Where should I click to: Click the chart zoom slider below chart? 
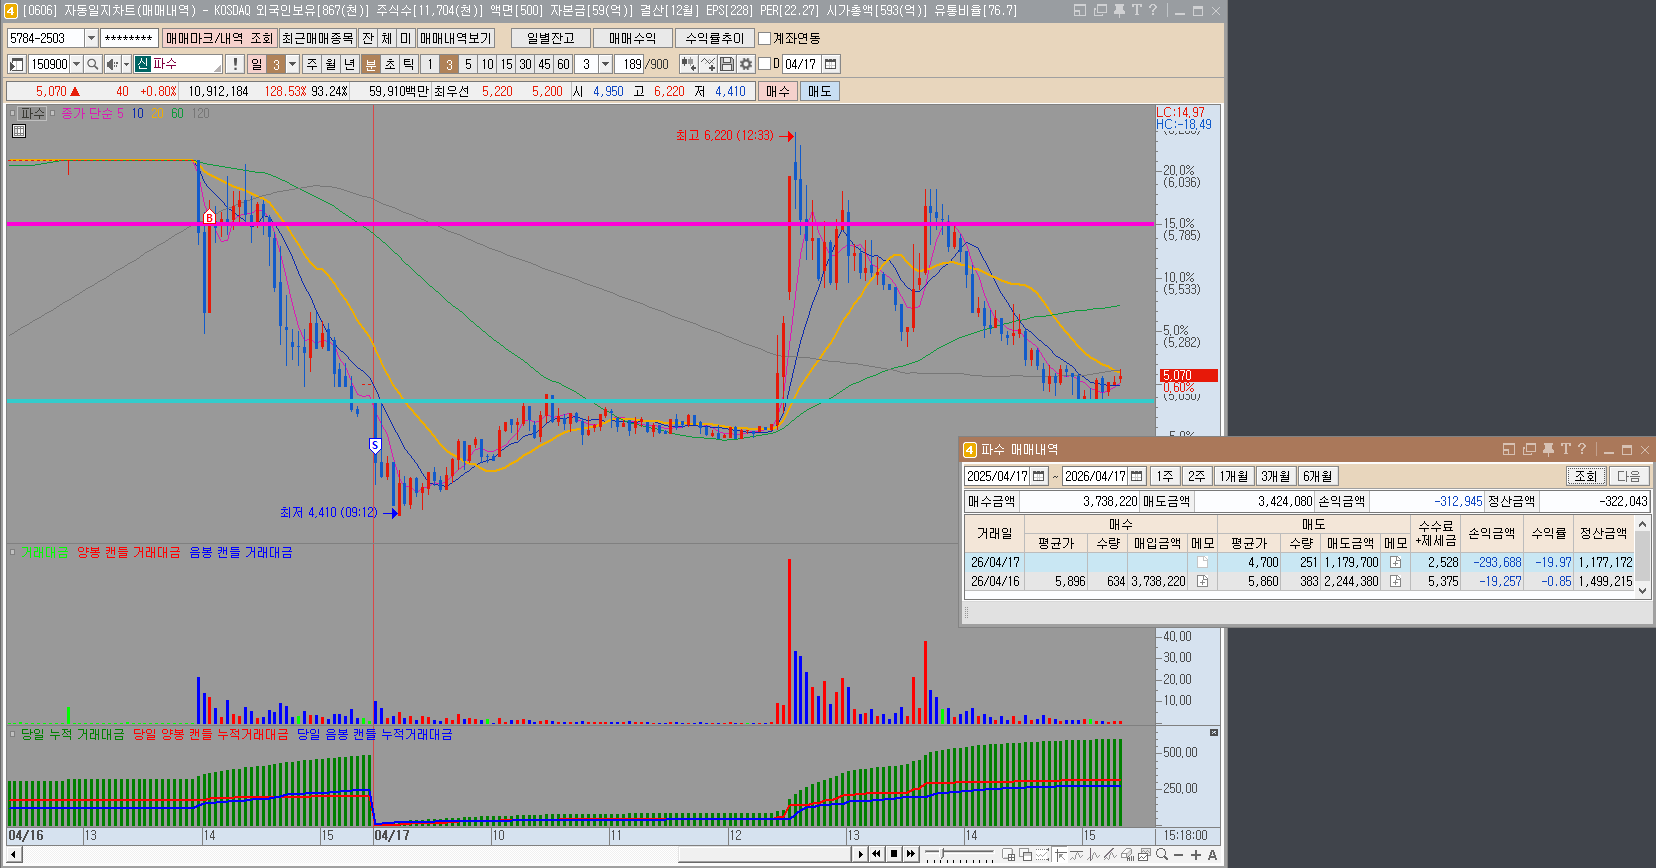point(960,855)
